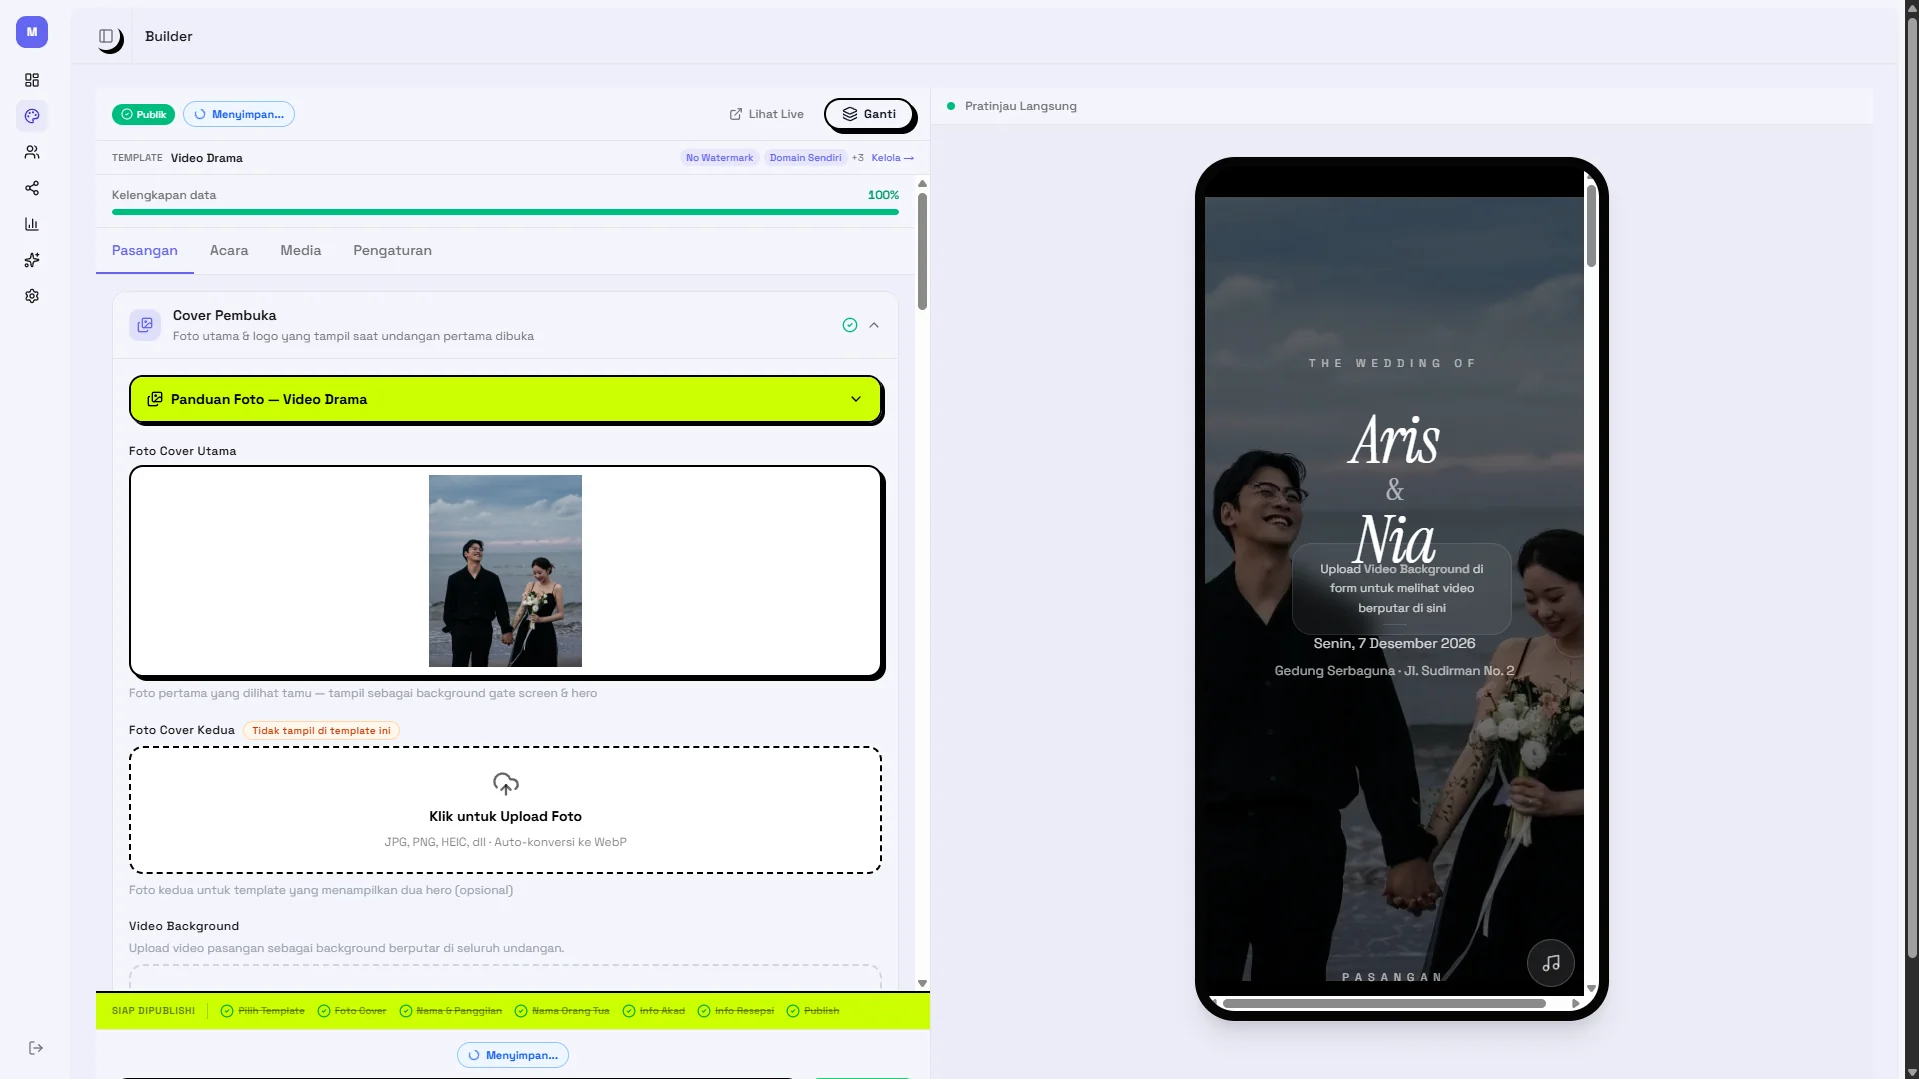The image size is (1919, 1079).
Task: Click the +3 features badge
Action: 858,158
